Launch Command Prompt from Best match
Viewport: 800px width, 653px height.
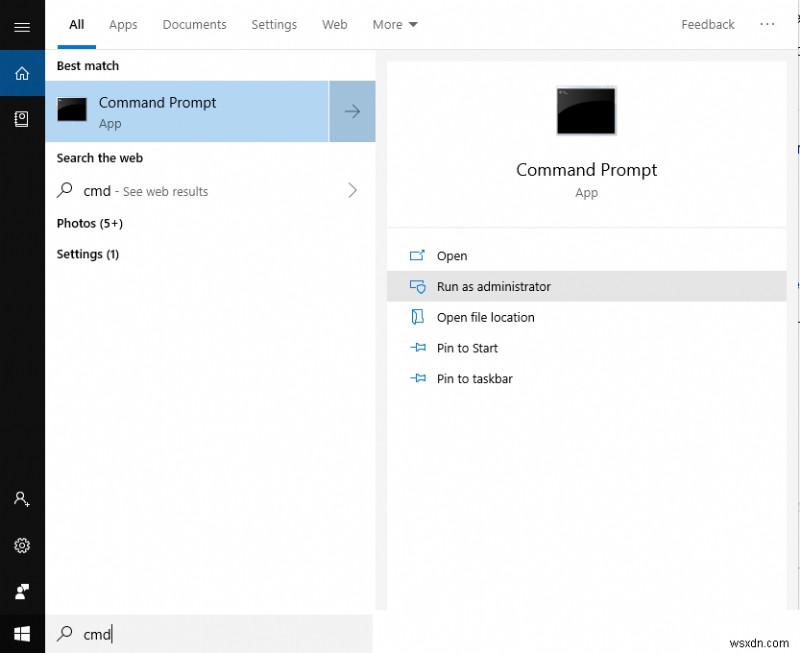[x=157, y=102]
